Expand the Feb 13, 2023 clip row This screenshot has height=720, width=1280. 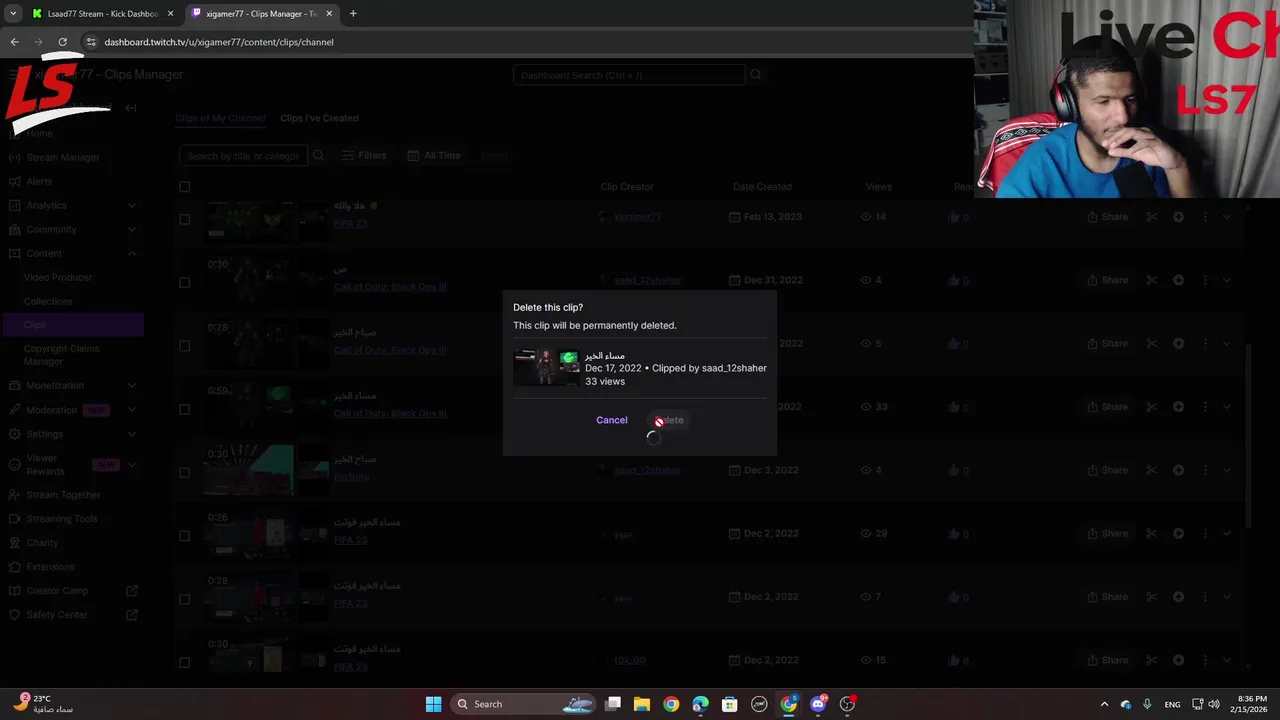pos(1227,217)
